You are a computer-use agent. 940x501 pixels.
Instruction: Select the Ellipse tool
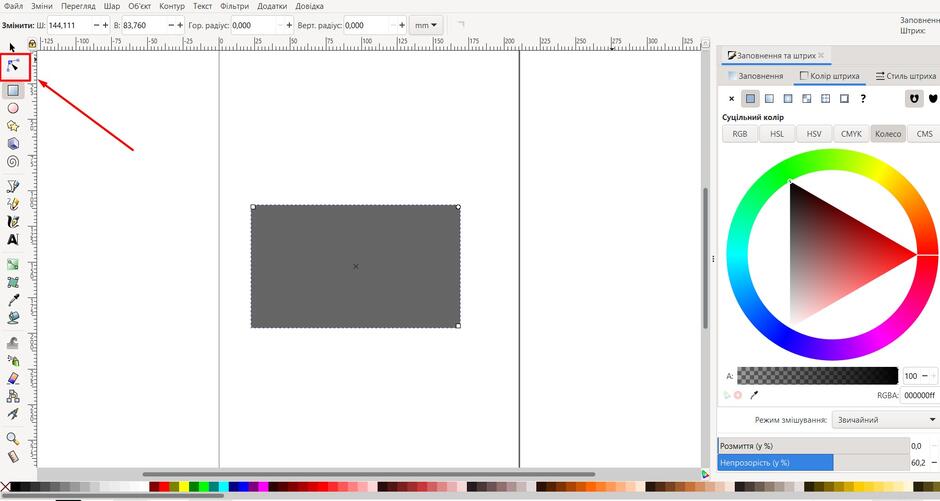13,108
